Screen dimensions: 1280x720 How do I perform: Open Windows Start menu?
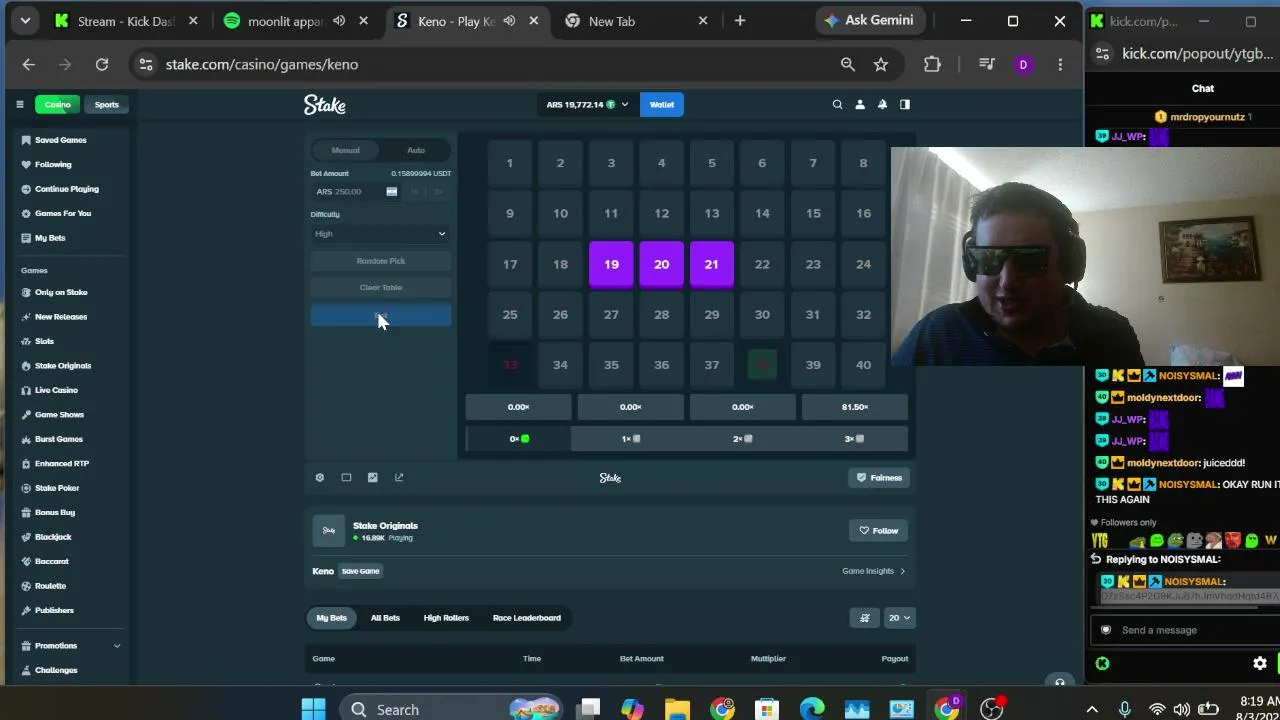click(x=313, y=709)
